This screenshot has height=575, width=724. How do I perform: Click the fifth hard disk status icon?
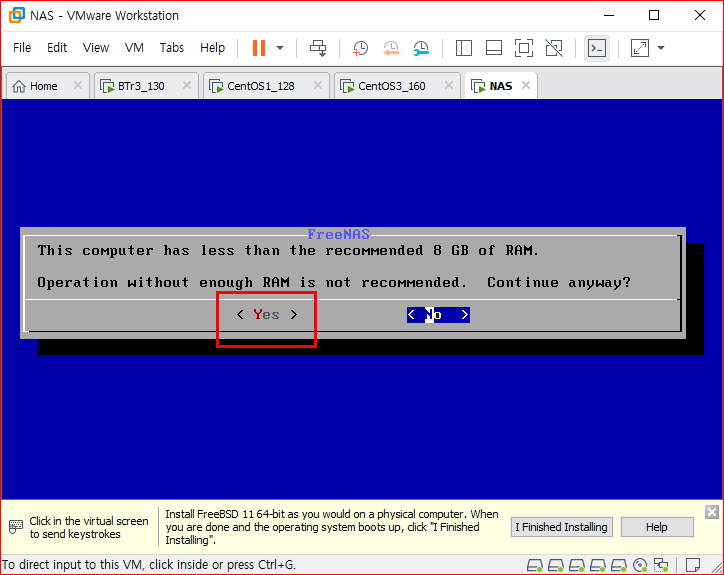point(619,565)
